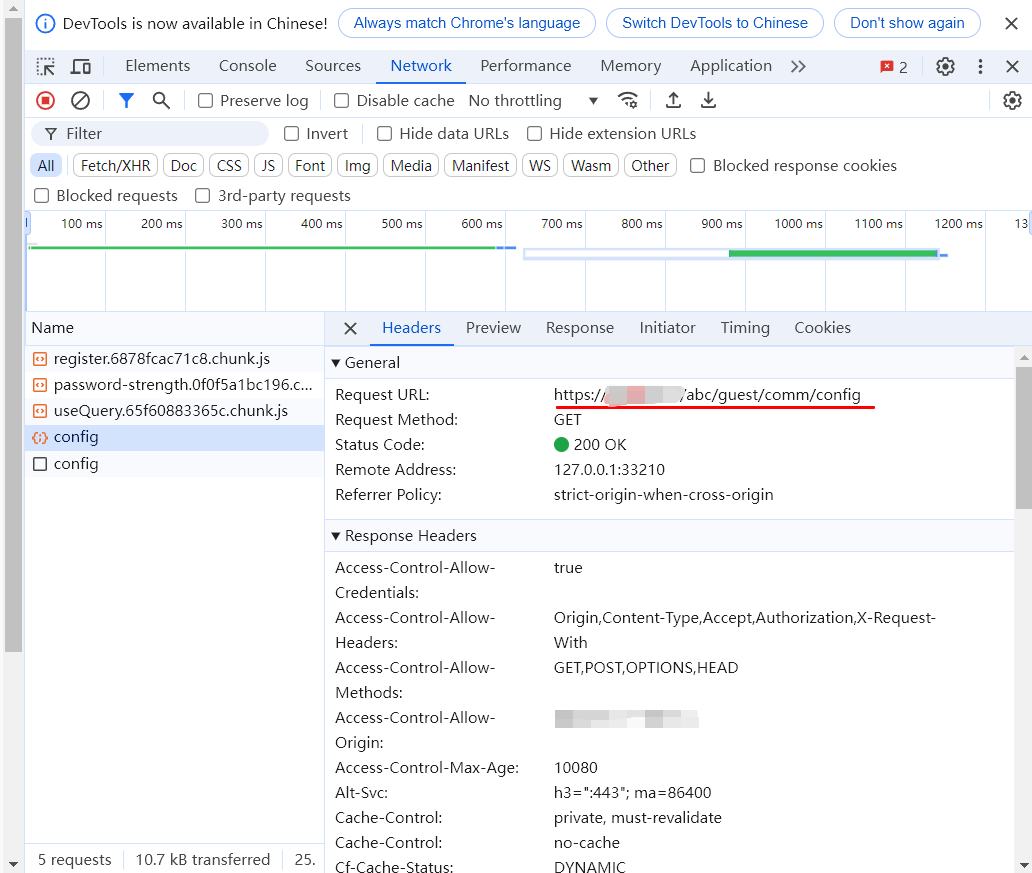Click the Import HAR file upload icon

(x=673, y=100)
